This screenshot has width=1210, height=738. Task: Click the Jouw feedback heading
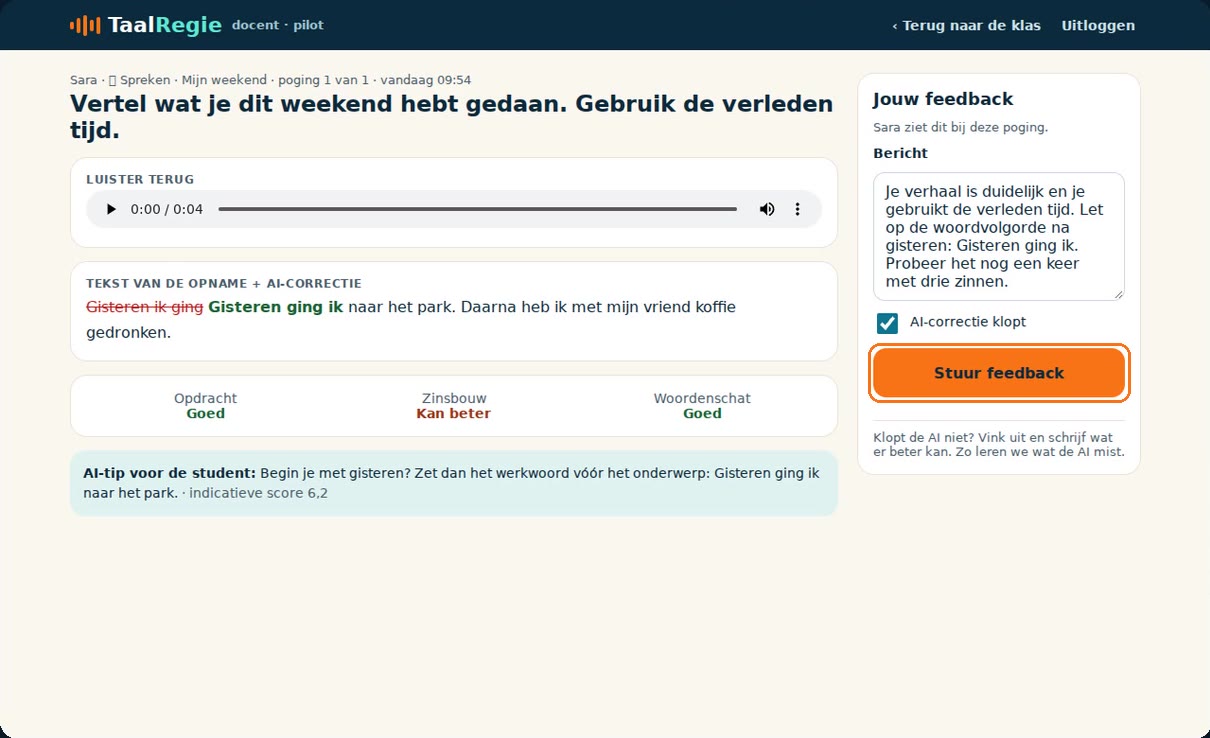coord(943,99)
